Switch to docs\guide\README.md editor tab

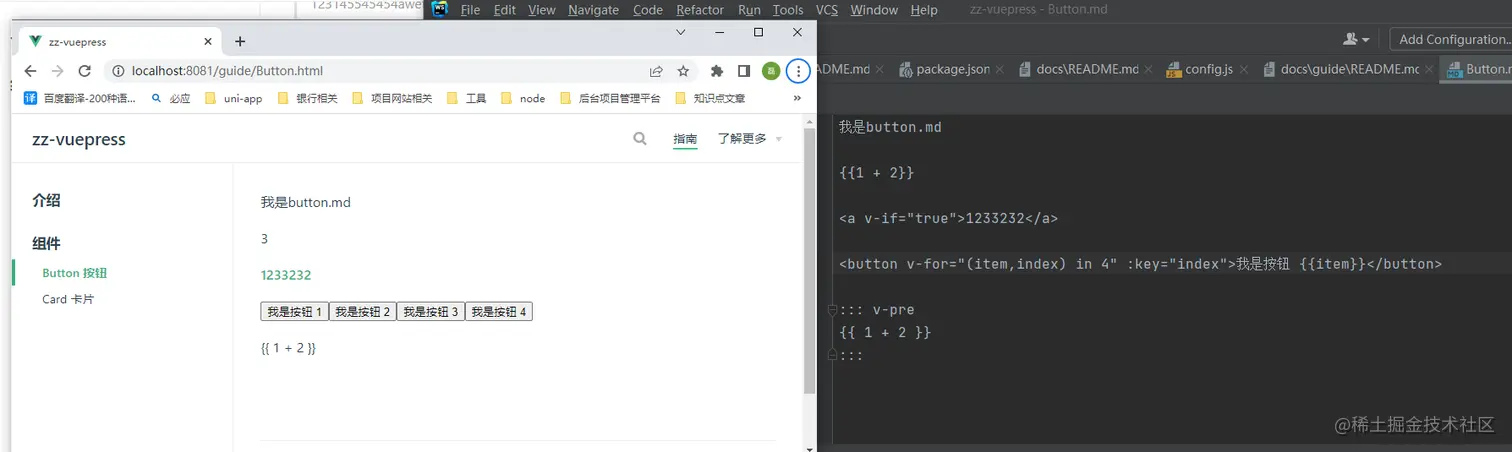1340,69
